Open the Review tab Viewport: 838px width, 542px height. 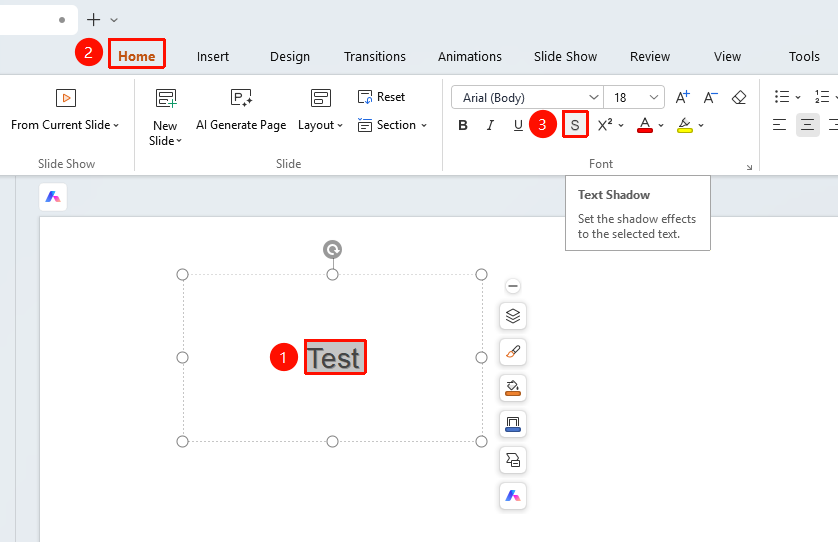[x=649, y=56]
